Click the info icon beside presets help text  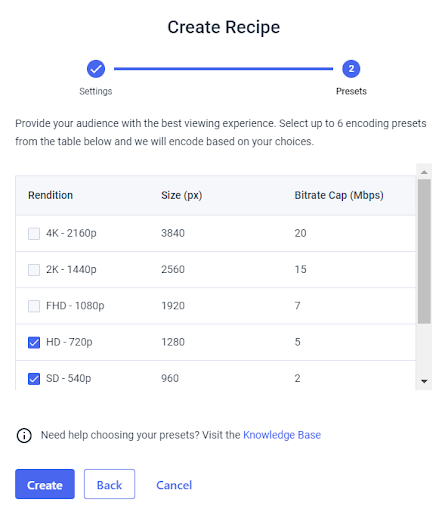(x=24, y=435)
